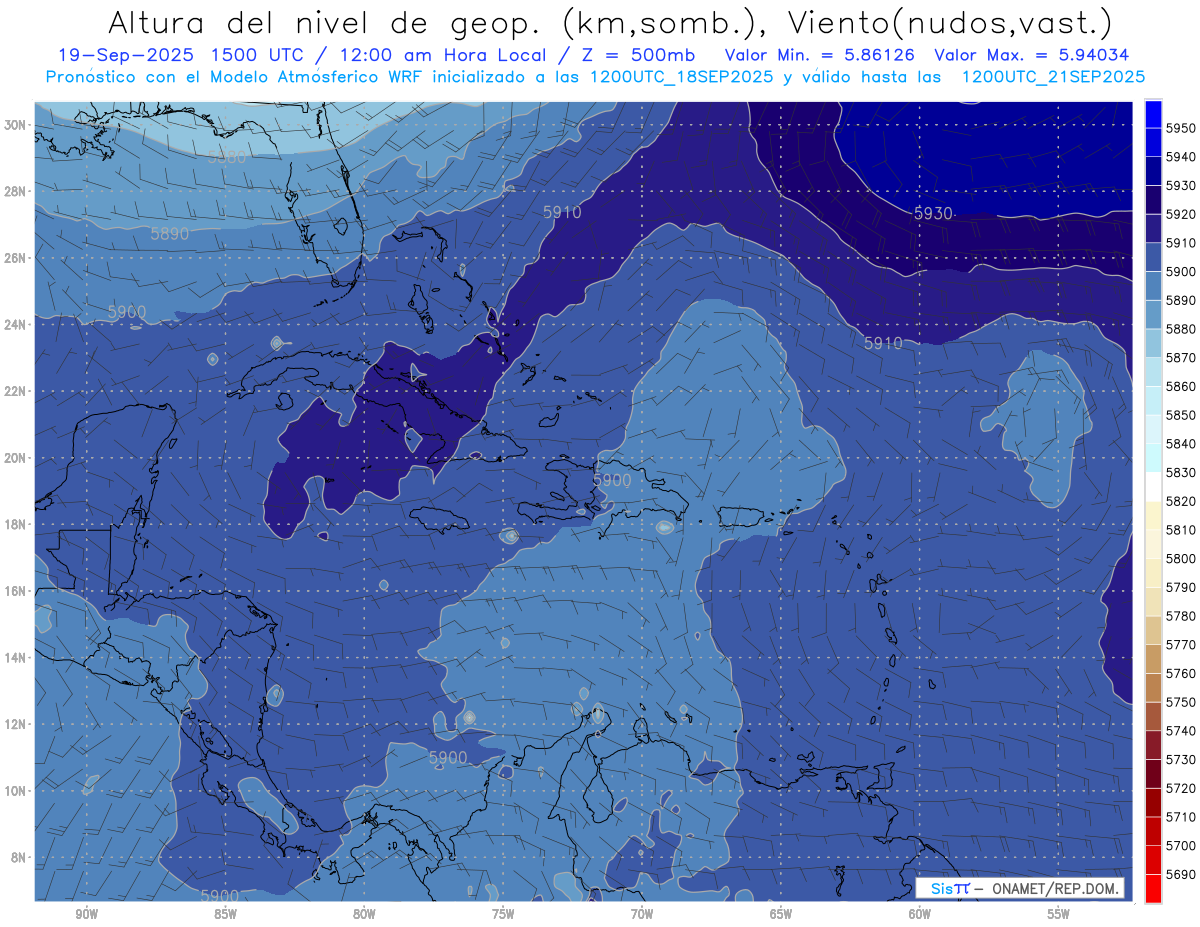Click the bright red swatch at colorbar bottom
This screenshot has height=927, width=1200.
pyautogui.click(x=1153, y=888)
